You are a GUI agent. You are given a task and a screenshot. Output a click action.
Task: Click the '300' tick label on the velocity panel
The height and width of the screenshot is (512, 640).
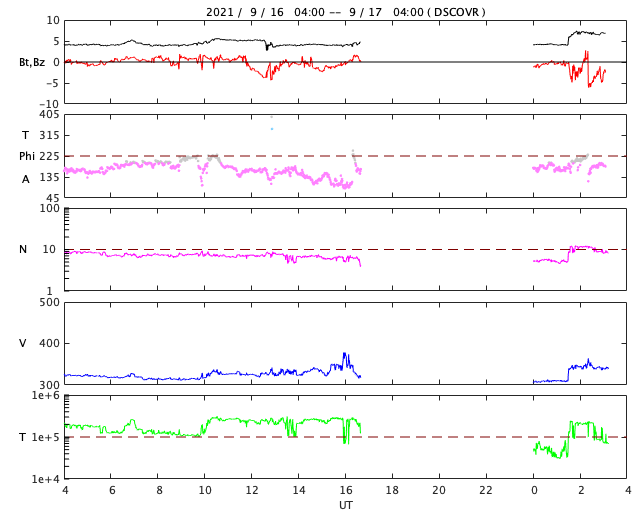click(x=49, y=385)
